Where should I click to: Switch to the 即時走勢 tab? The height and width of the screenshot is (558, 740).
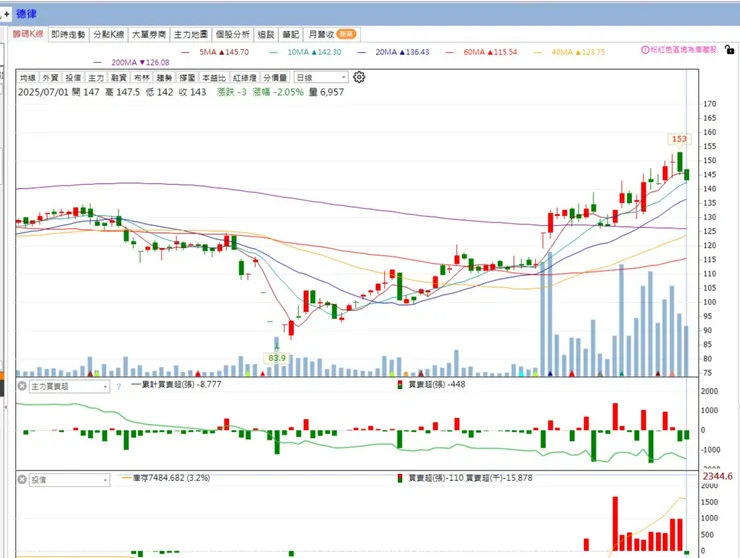point(68,34)
